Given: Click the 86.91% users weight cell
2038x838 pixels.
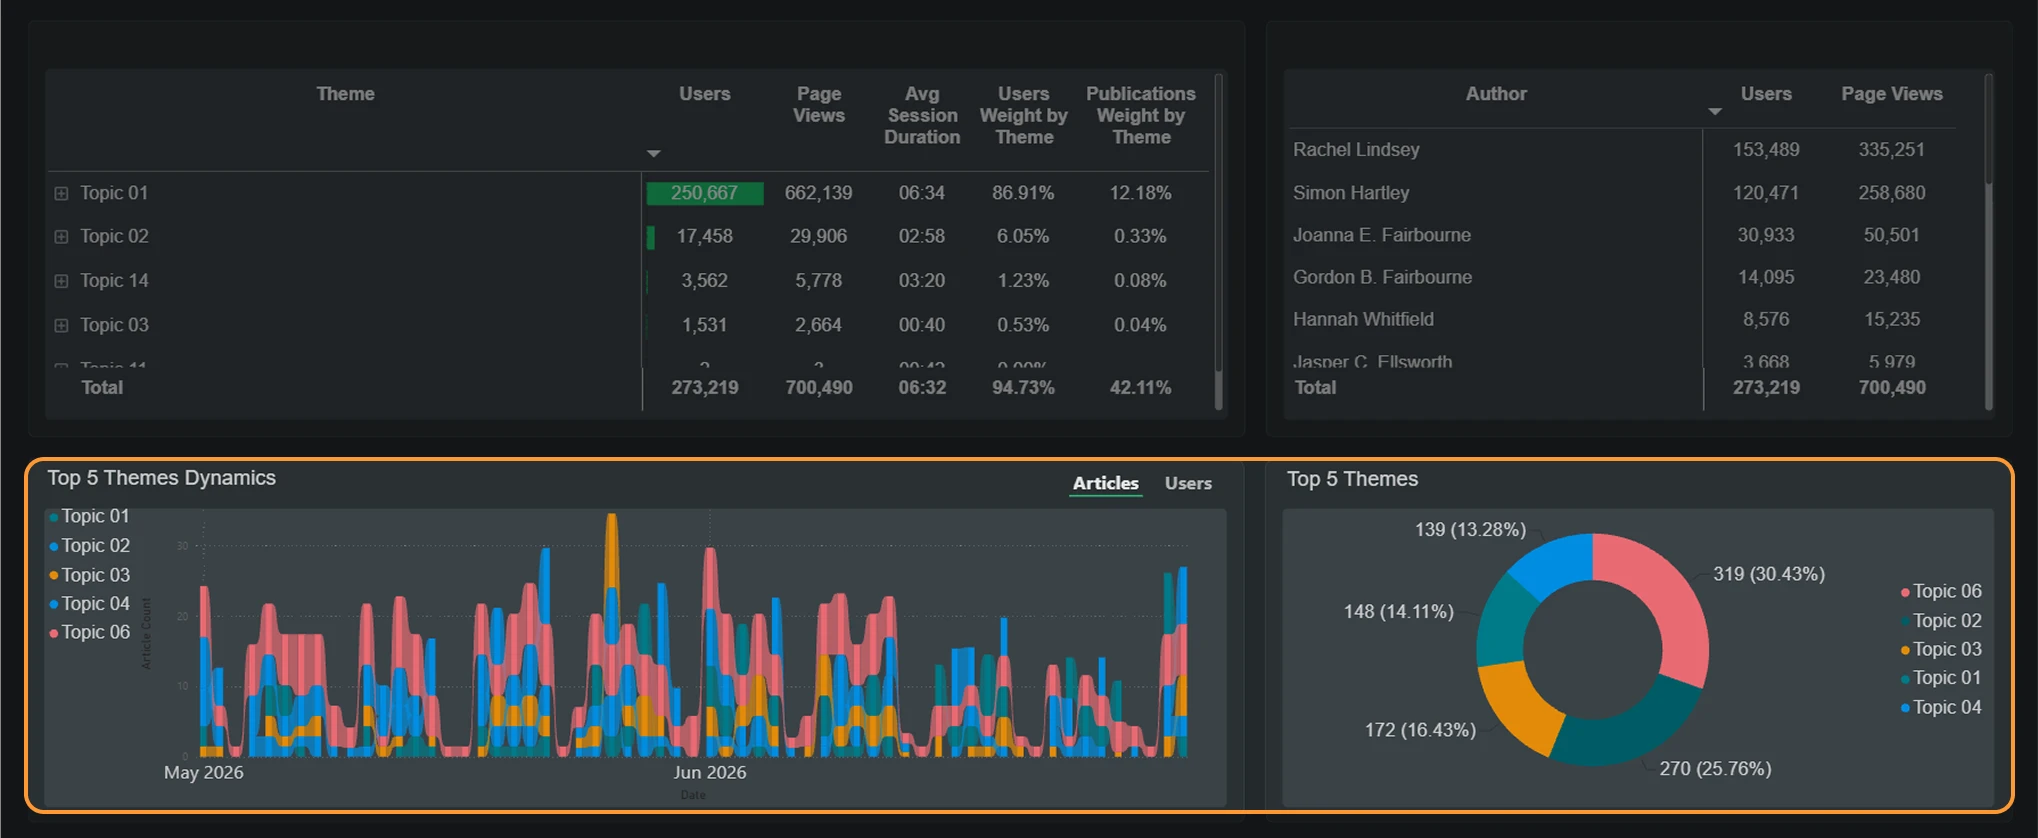Looking at the screenshot, I should (x=1023, y=193).
